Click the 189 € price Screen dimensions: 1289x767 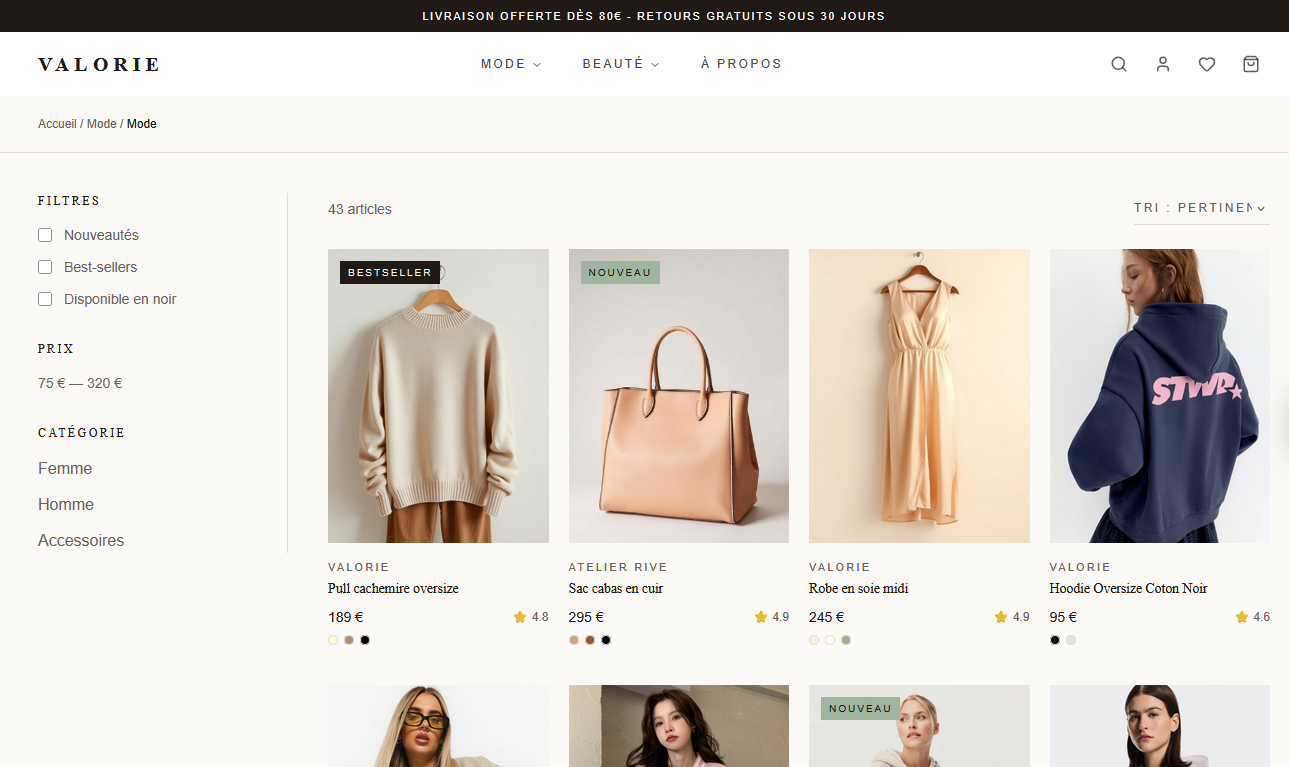[x=346, y=617]
